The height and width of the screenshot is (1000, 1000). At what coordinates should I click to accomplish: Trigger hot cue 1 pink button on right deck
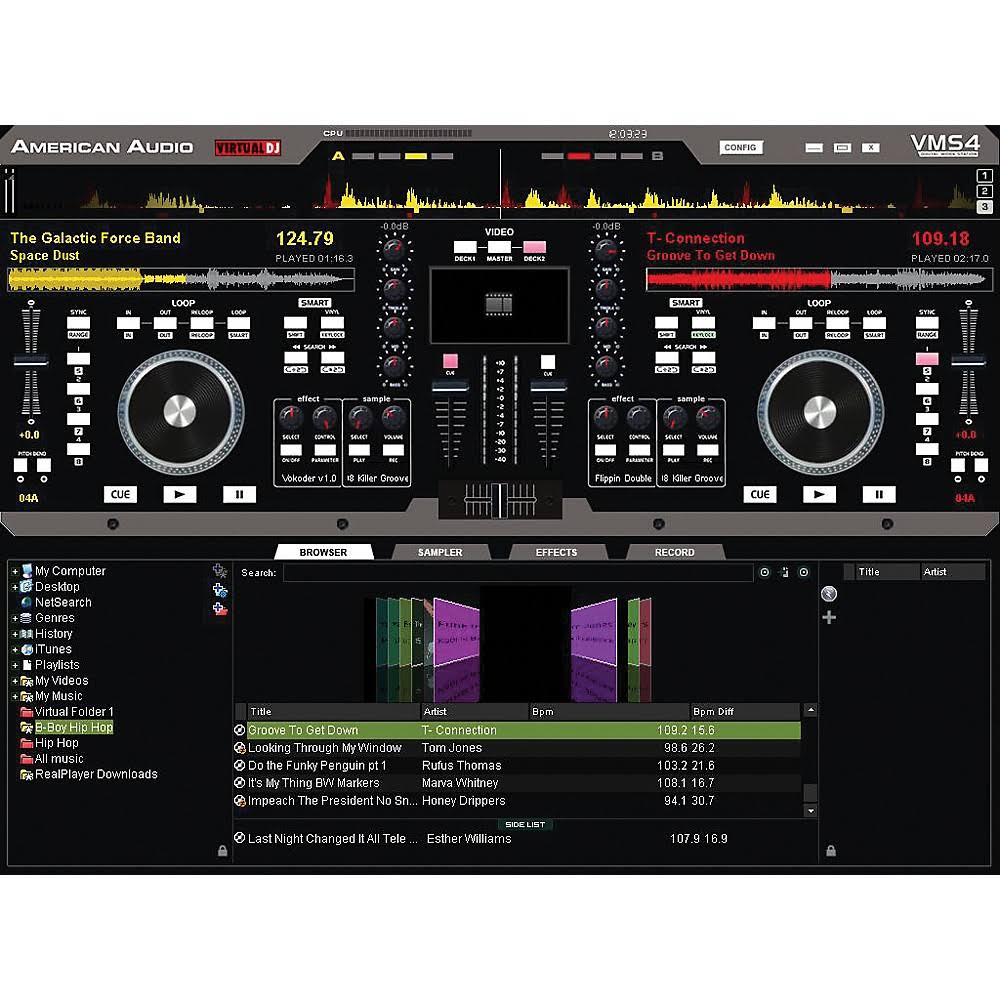pos(927,359)
